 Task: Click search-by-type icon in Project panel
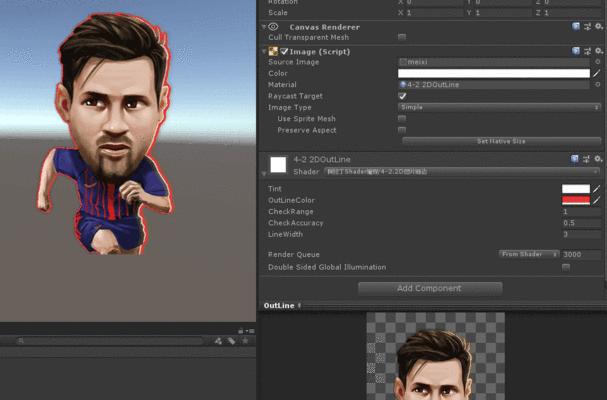(x=218, y=341)
